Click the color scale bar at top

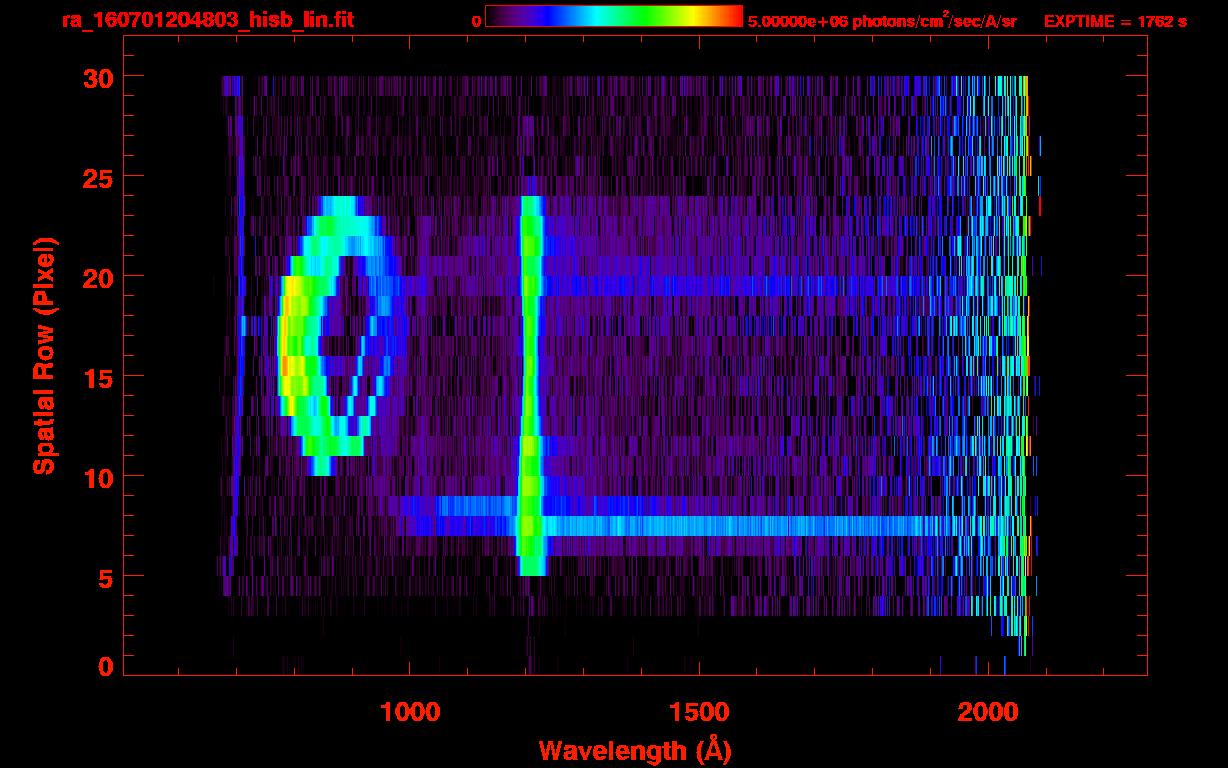coord(614,17)
